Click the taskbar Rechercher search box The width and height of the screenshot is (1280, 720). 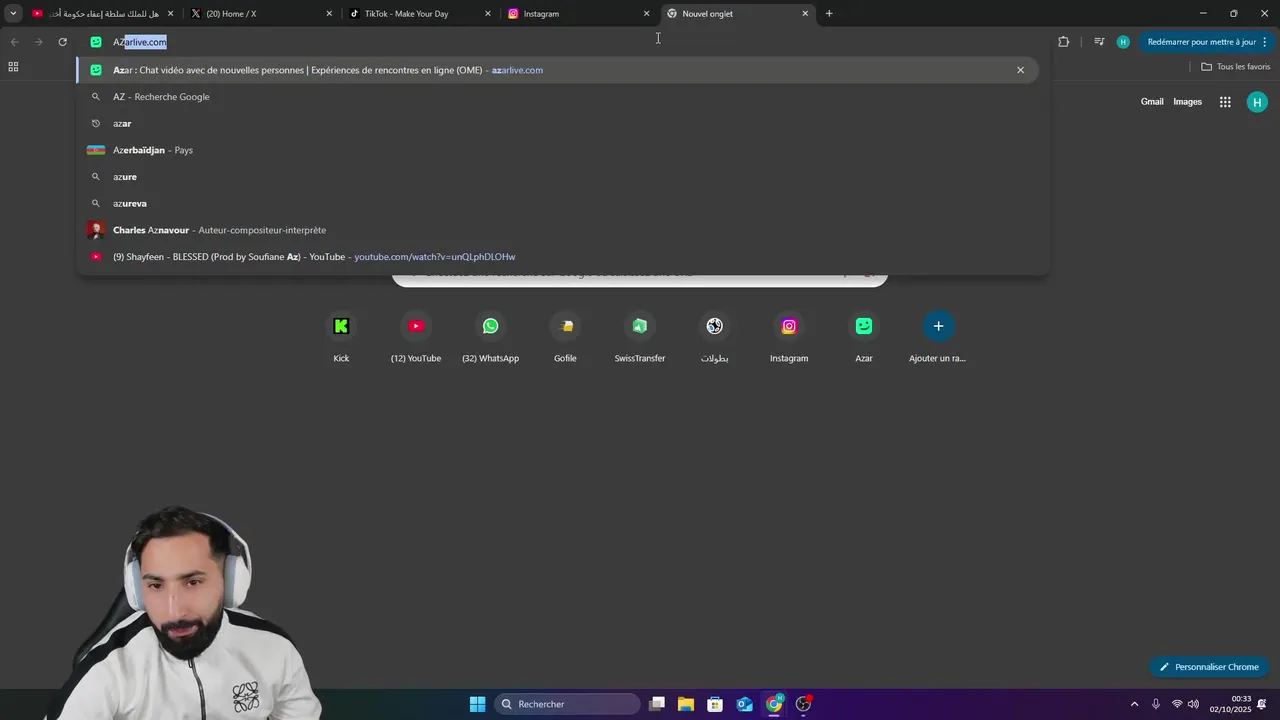coord(568,704)
